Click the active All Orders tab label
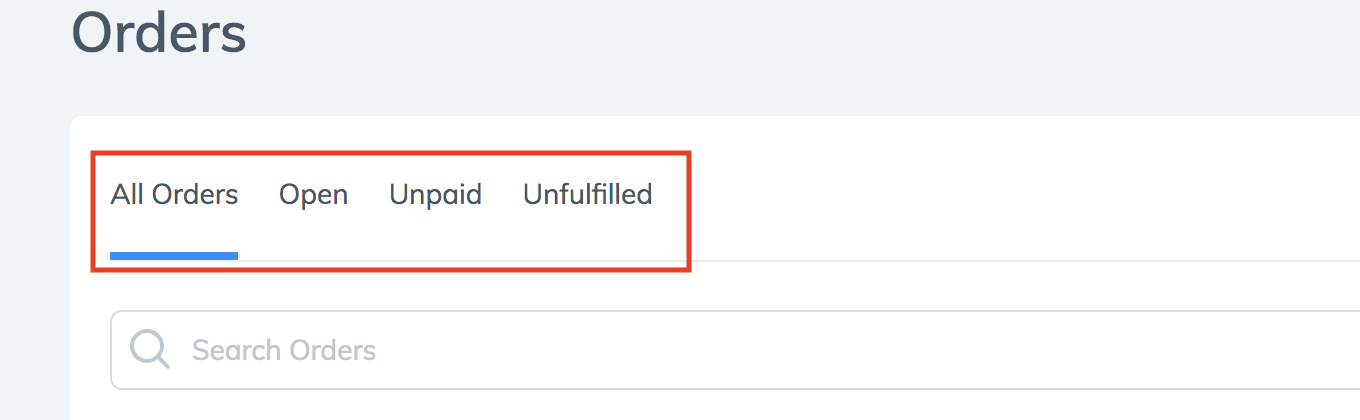This screenshot has height=420, width=1360. pos(174,194)
